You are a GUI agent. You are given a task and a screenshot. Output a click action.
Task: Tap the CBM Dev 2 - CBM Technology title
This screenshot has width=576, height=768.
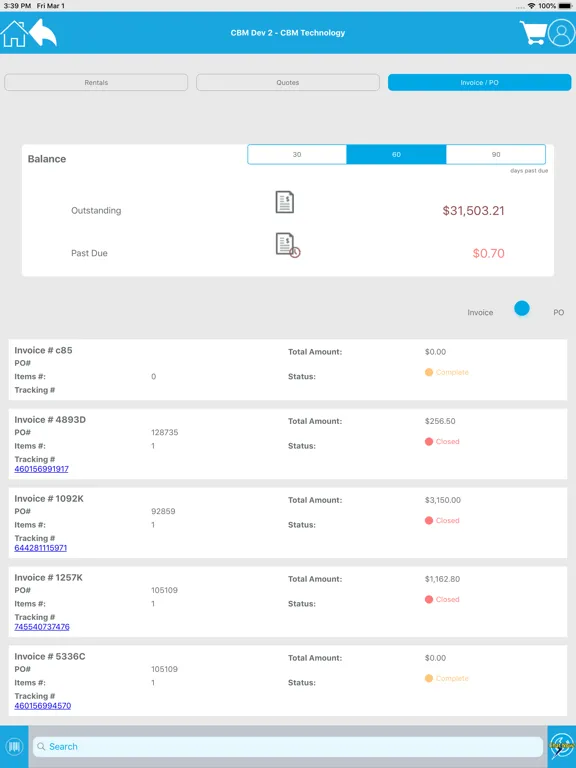point(288,33)
